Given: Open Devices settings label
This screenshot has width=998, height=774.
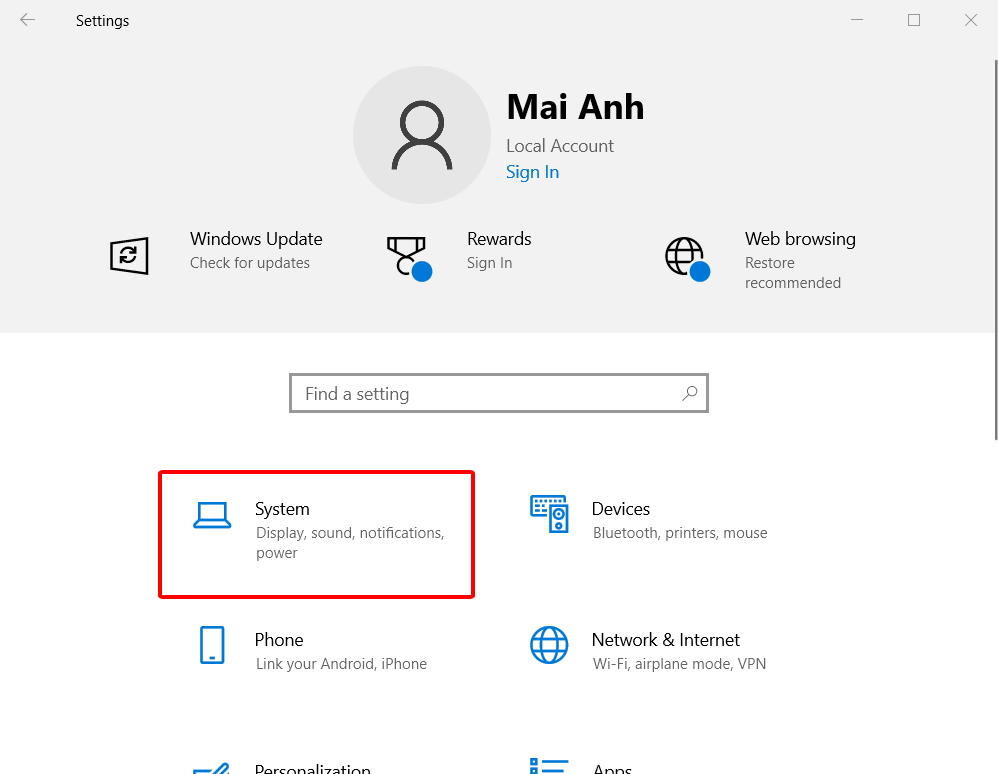Looking at the screenshot, I should pos(620,509).
